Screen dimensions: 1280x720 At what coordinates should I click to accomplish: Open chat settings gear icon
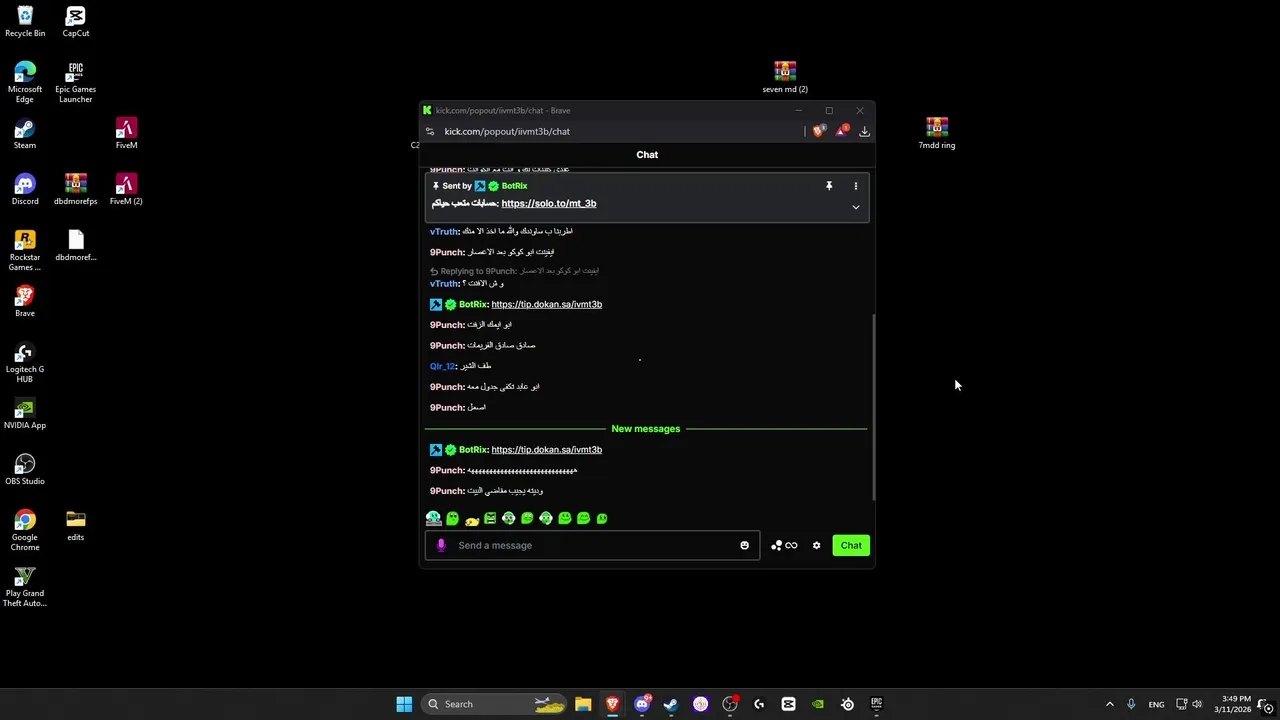coord(816,545)
